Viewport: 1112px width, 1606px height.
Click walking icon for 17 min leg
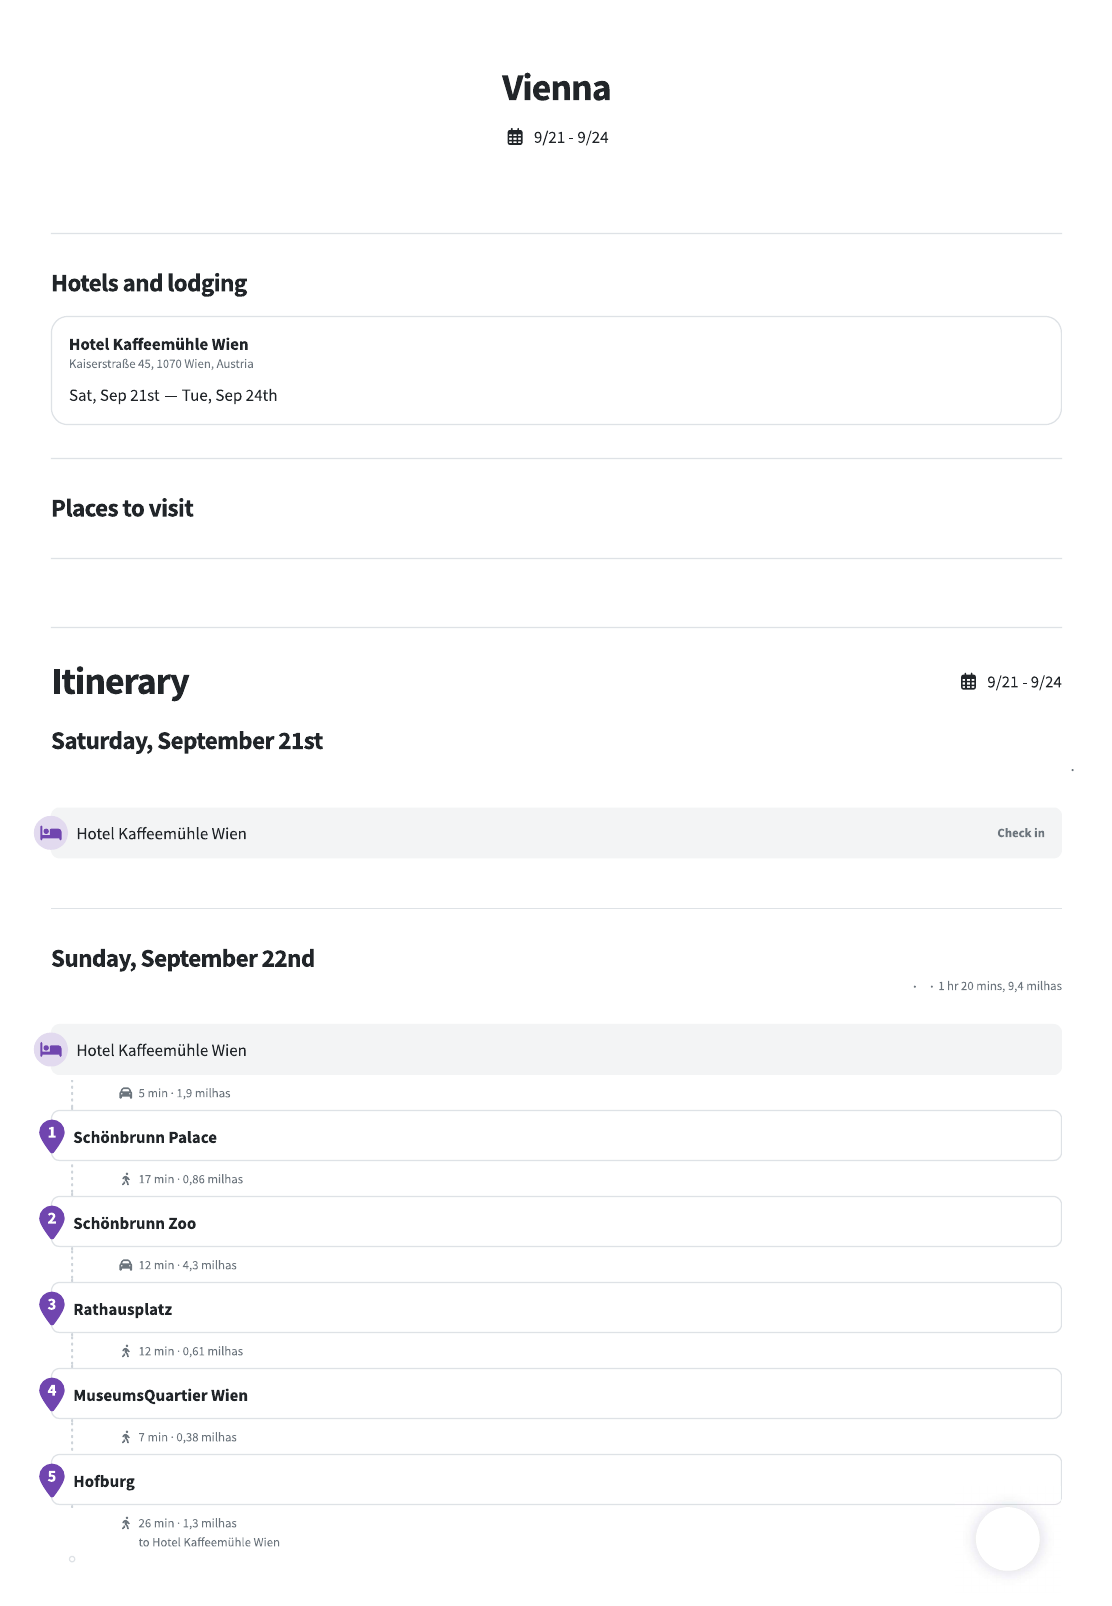pos(126,1179)
